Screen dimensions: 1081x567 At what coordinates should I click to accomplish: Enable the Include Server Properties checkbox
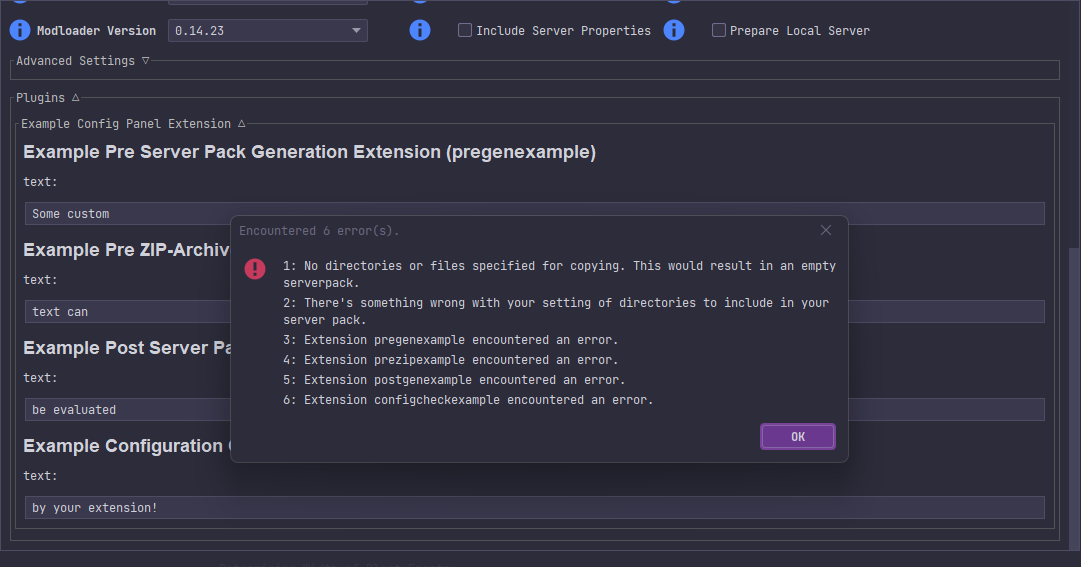point(465,31)
